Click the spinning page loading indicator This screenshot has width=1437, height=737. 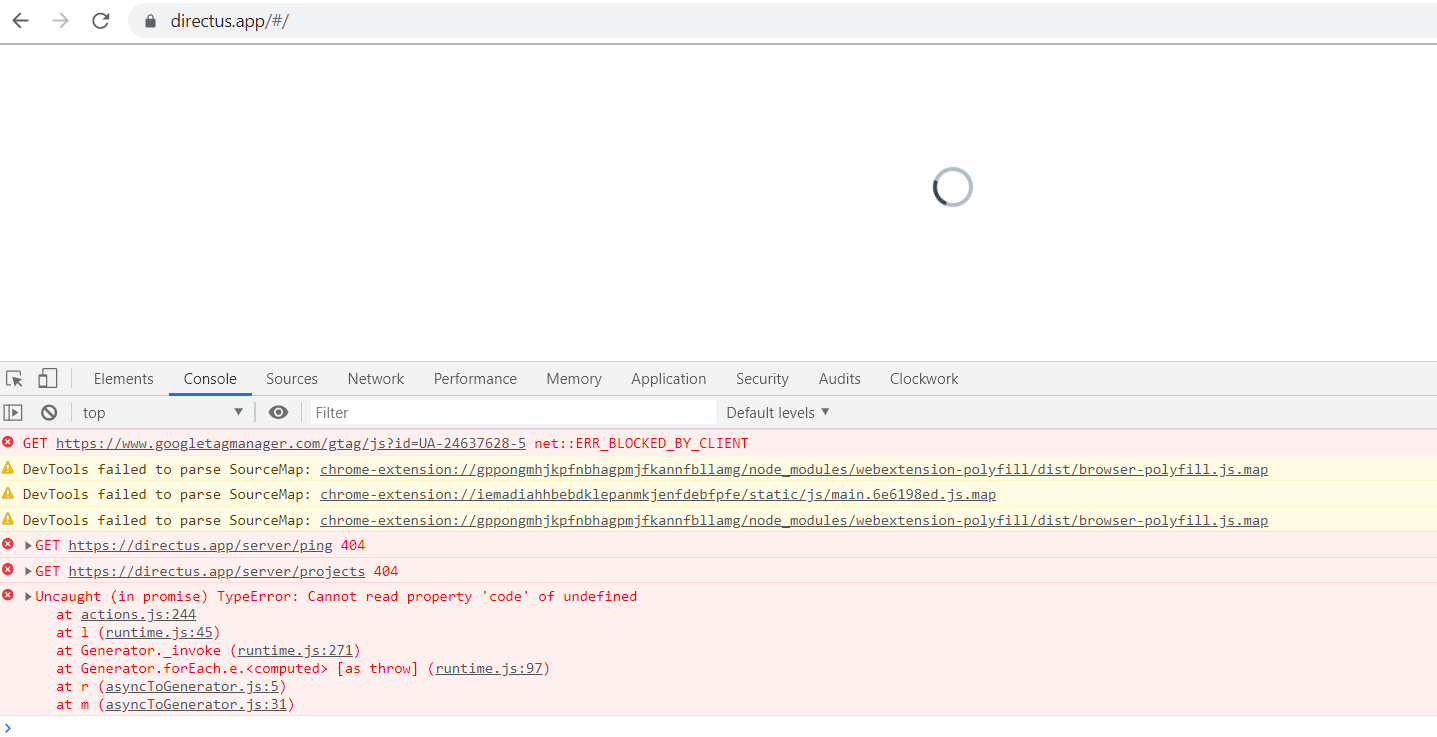click(x=952, y=187)
